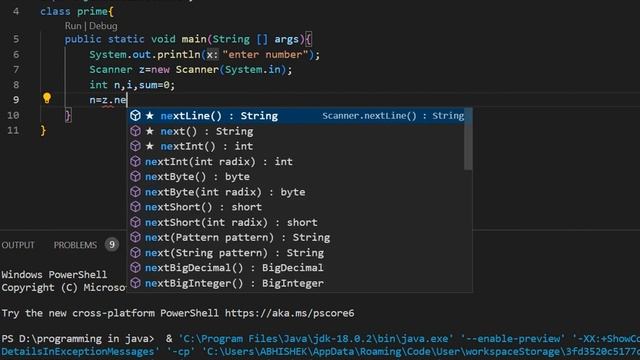Click the problems count badge 9

pos(111,245)
